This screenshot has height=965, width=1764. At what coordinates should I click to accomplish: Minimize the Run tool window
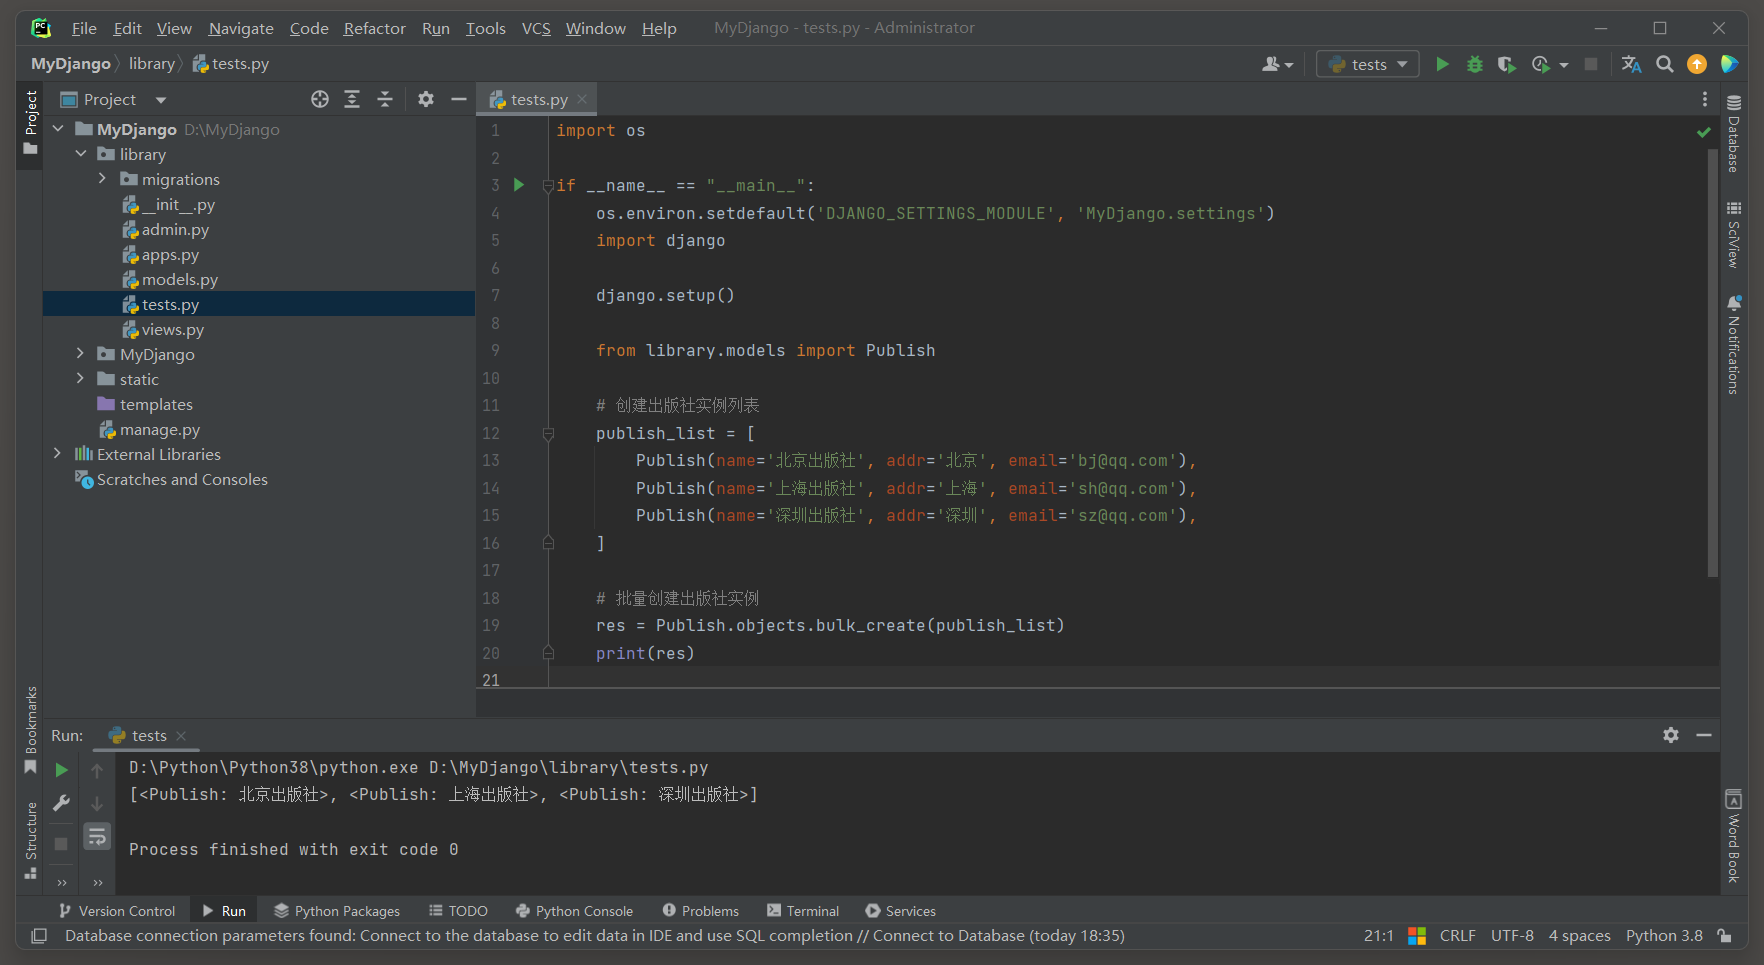(1704, 735)
